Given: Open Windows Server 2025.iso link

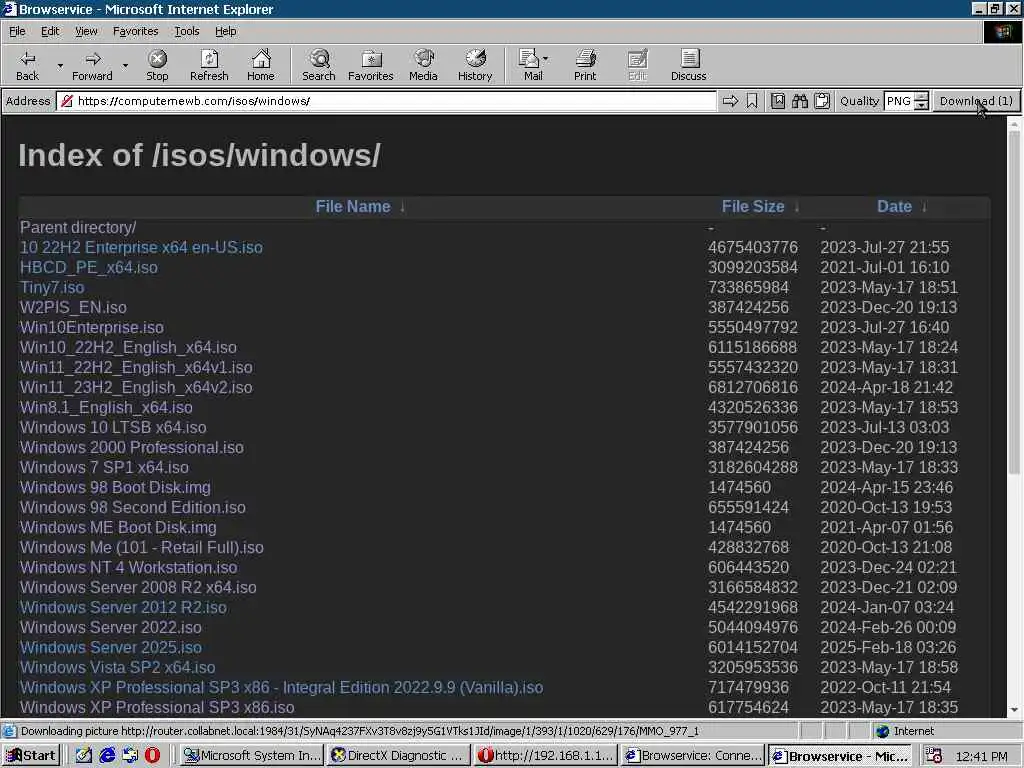Looking at the screenshot, I should [x=110, y=647].
